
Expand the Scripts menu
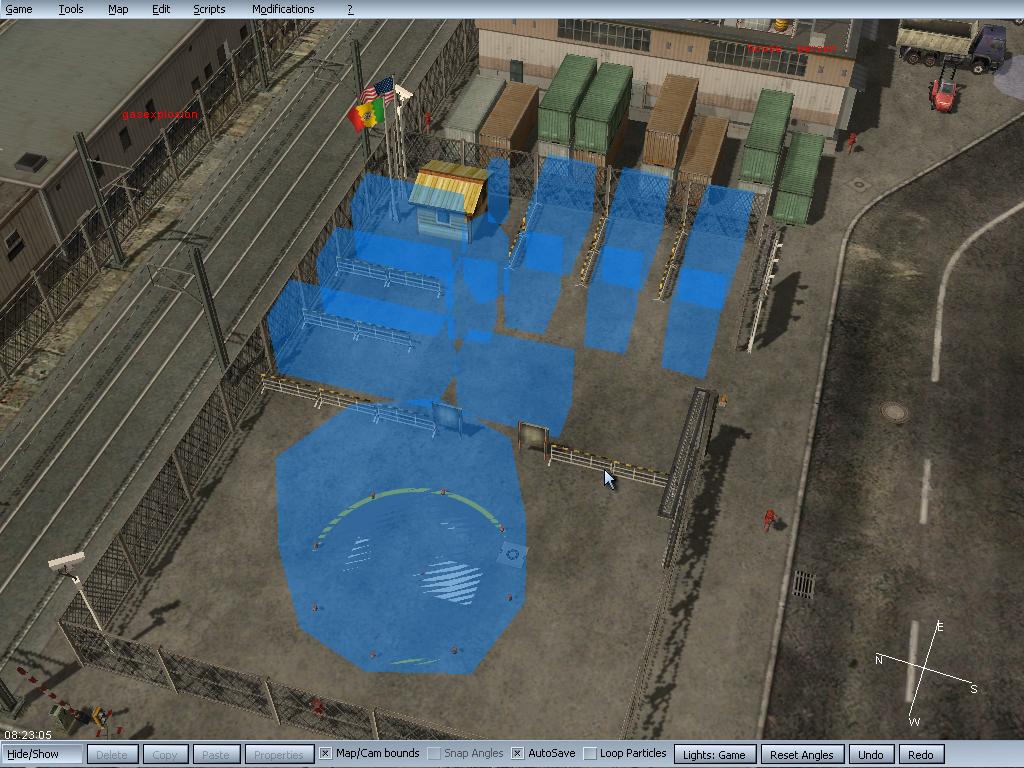tap(209, 9)
